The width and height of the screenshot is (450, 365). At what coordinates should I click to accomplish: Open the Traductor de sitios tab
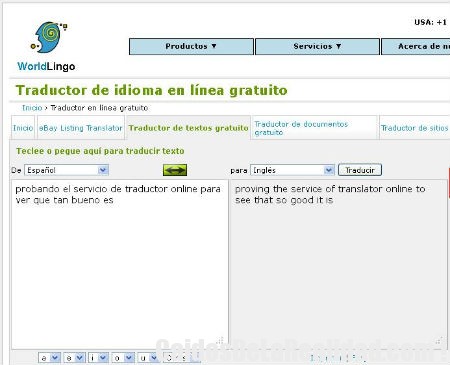415,128
